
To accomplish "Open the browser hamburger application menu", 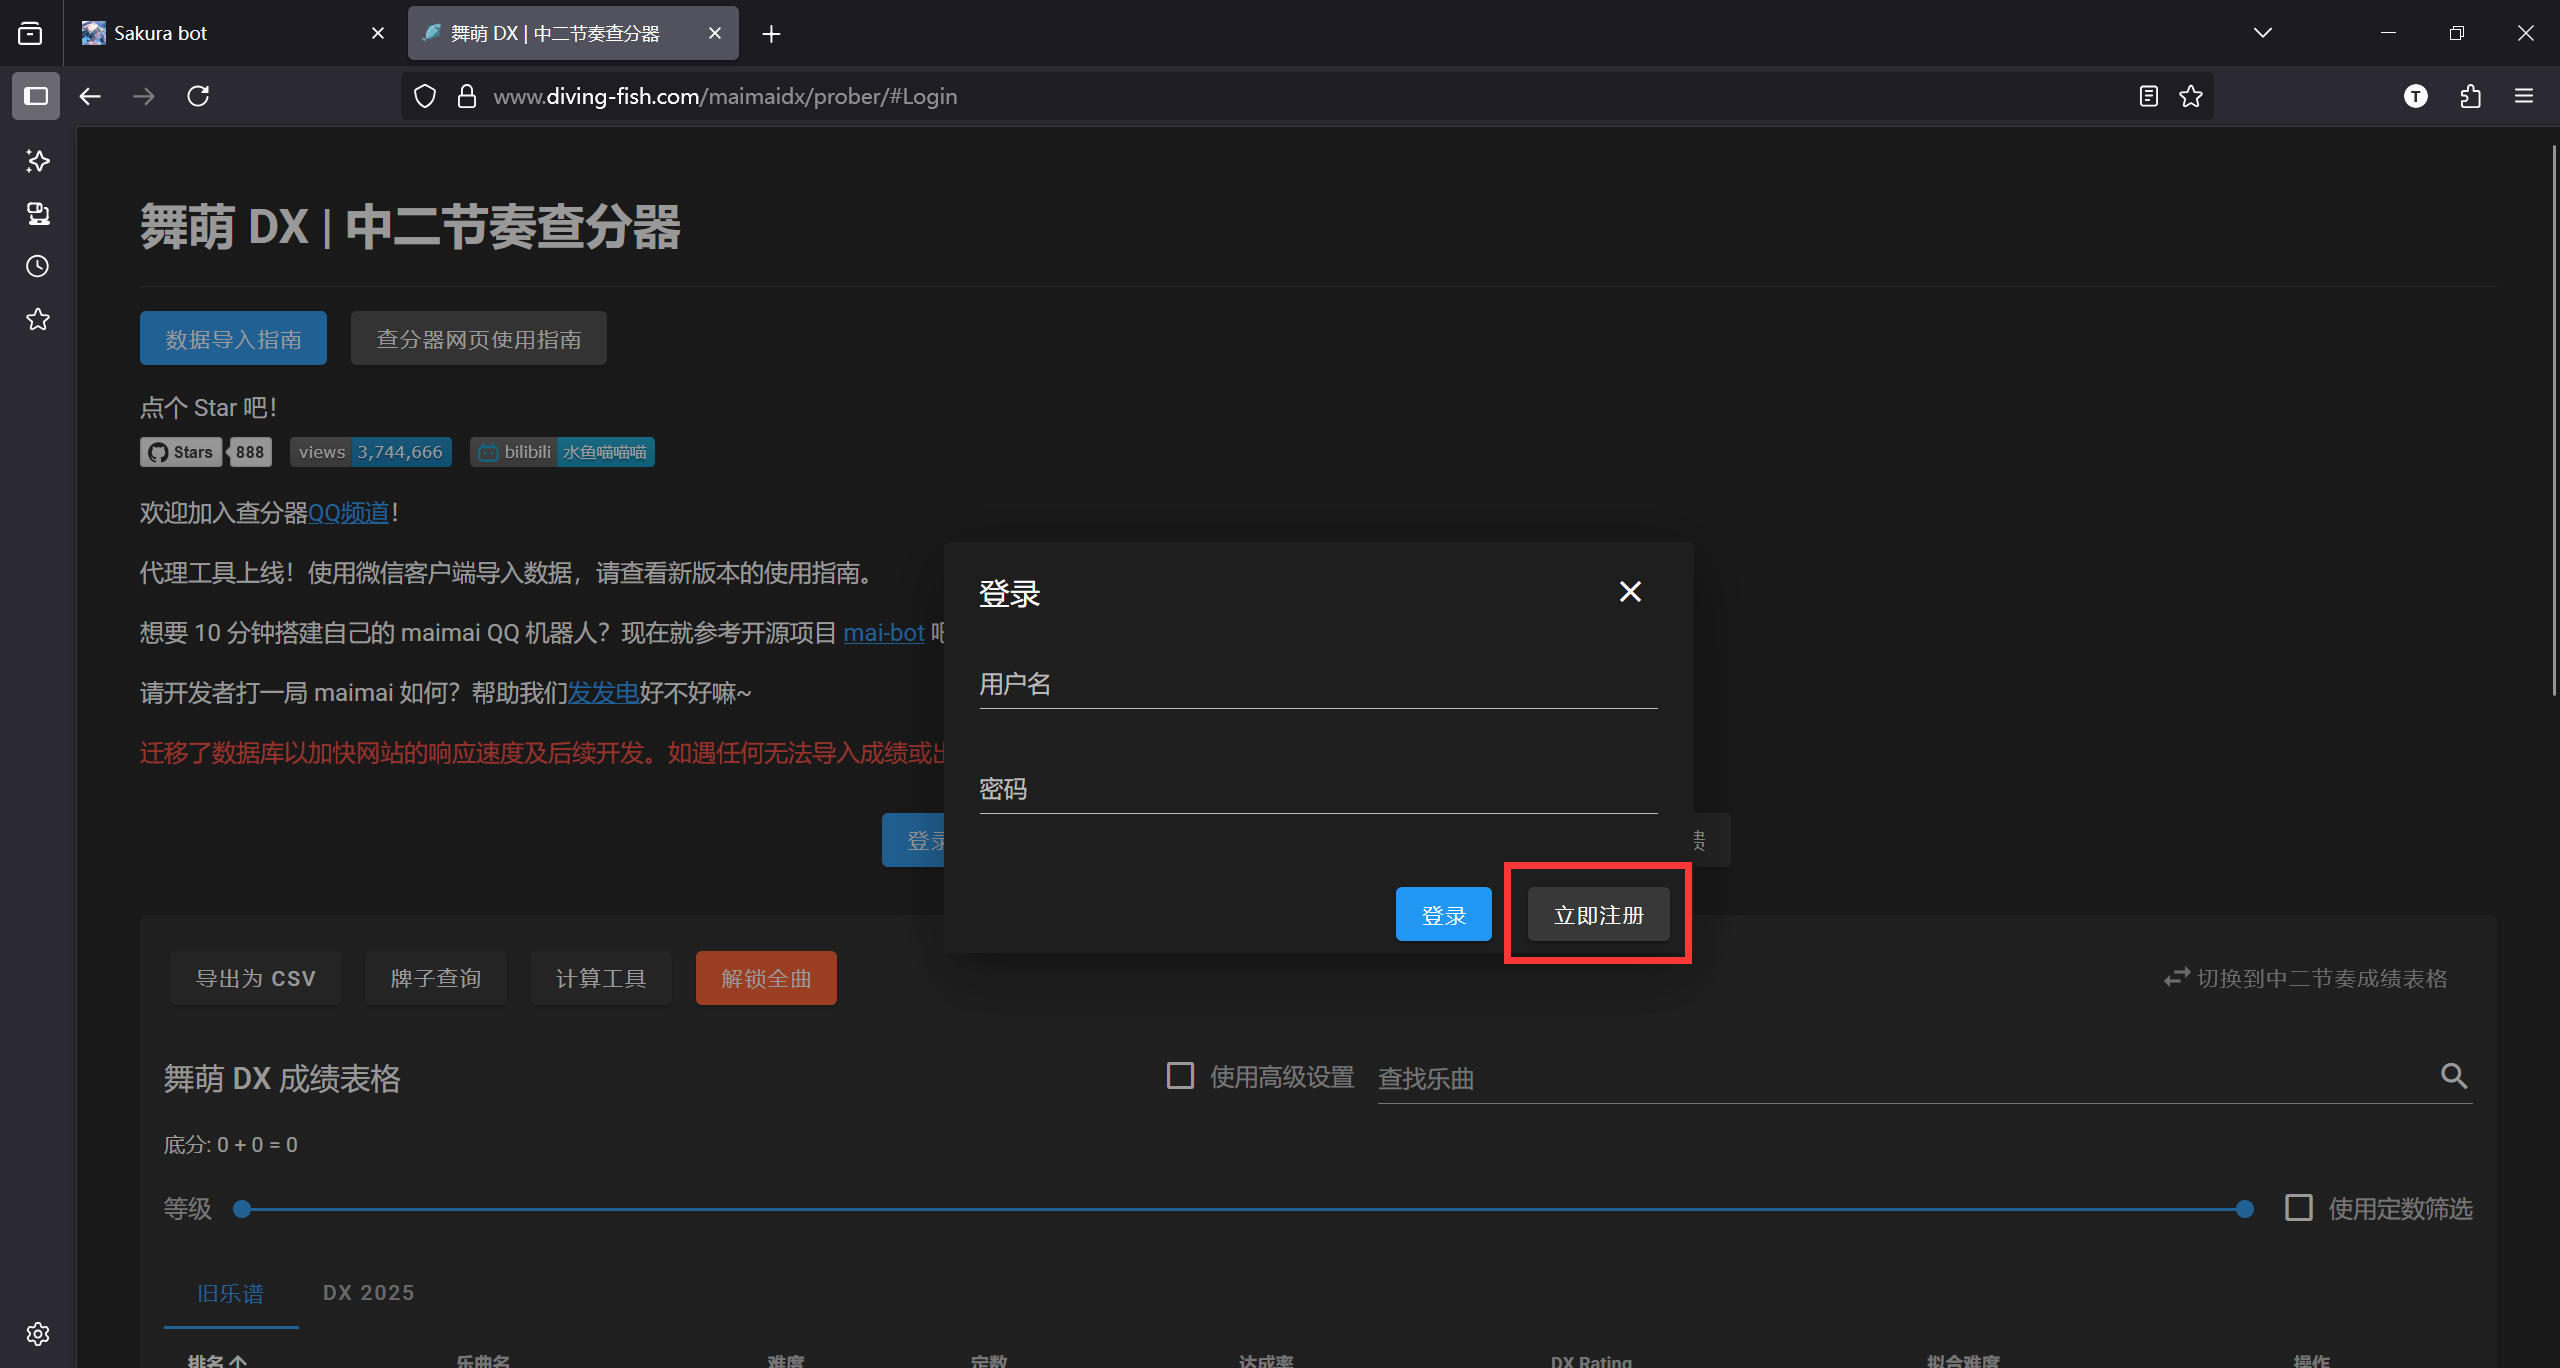I will (2524, 96).
